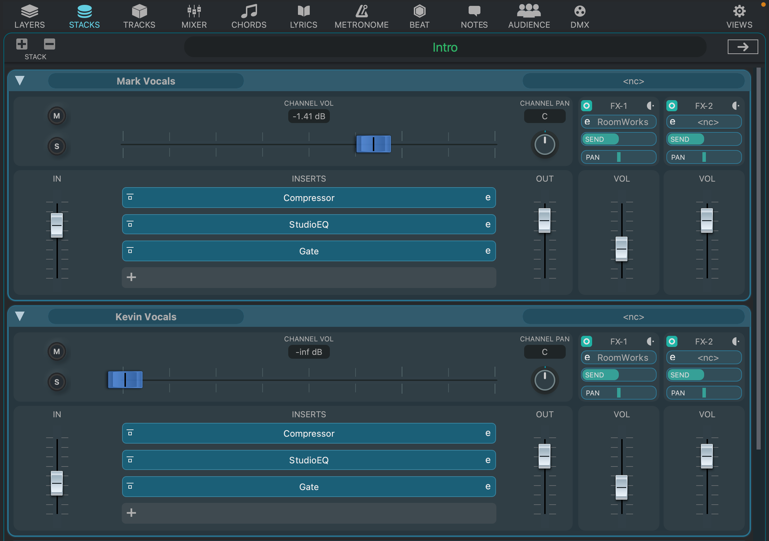Switch to the Tracks tab

[139, 16]
